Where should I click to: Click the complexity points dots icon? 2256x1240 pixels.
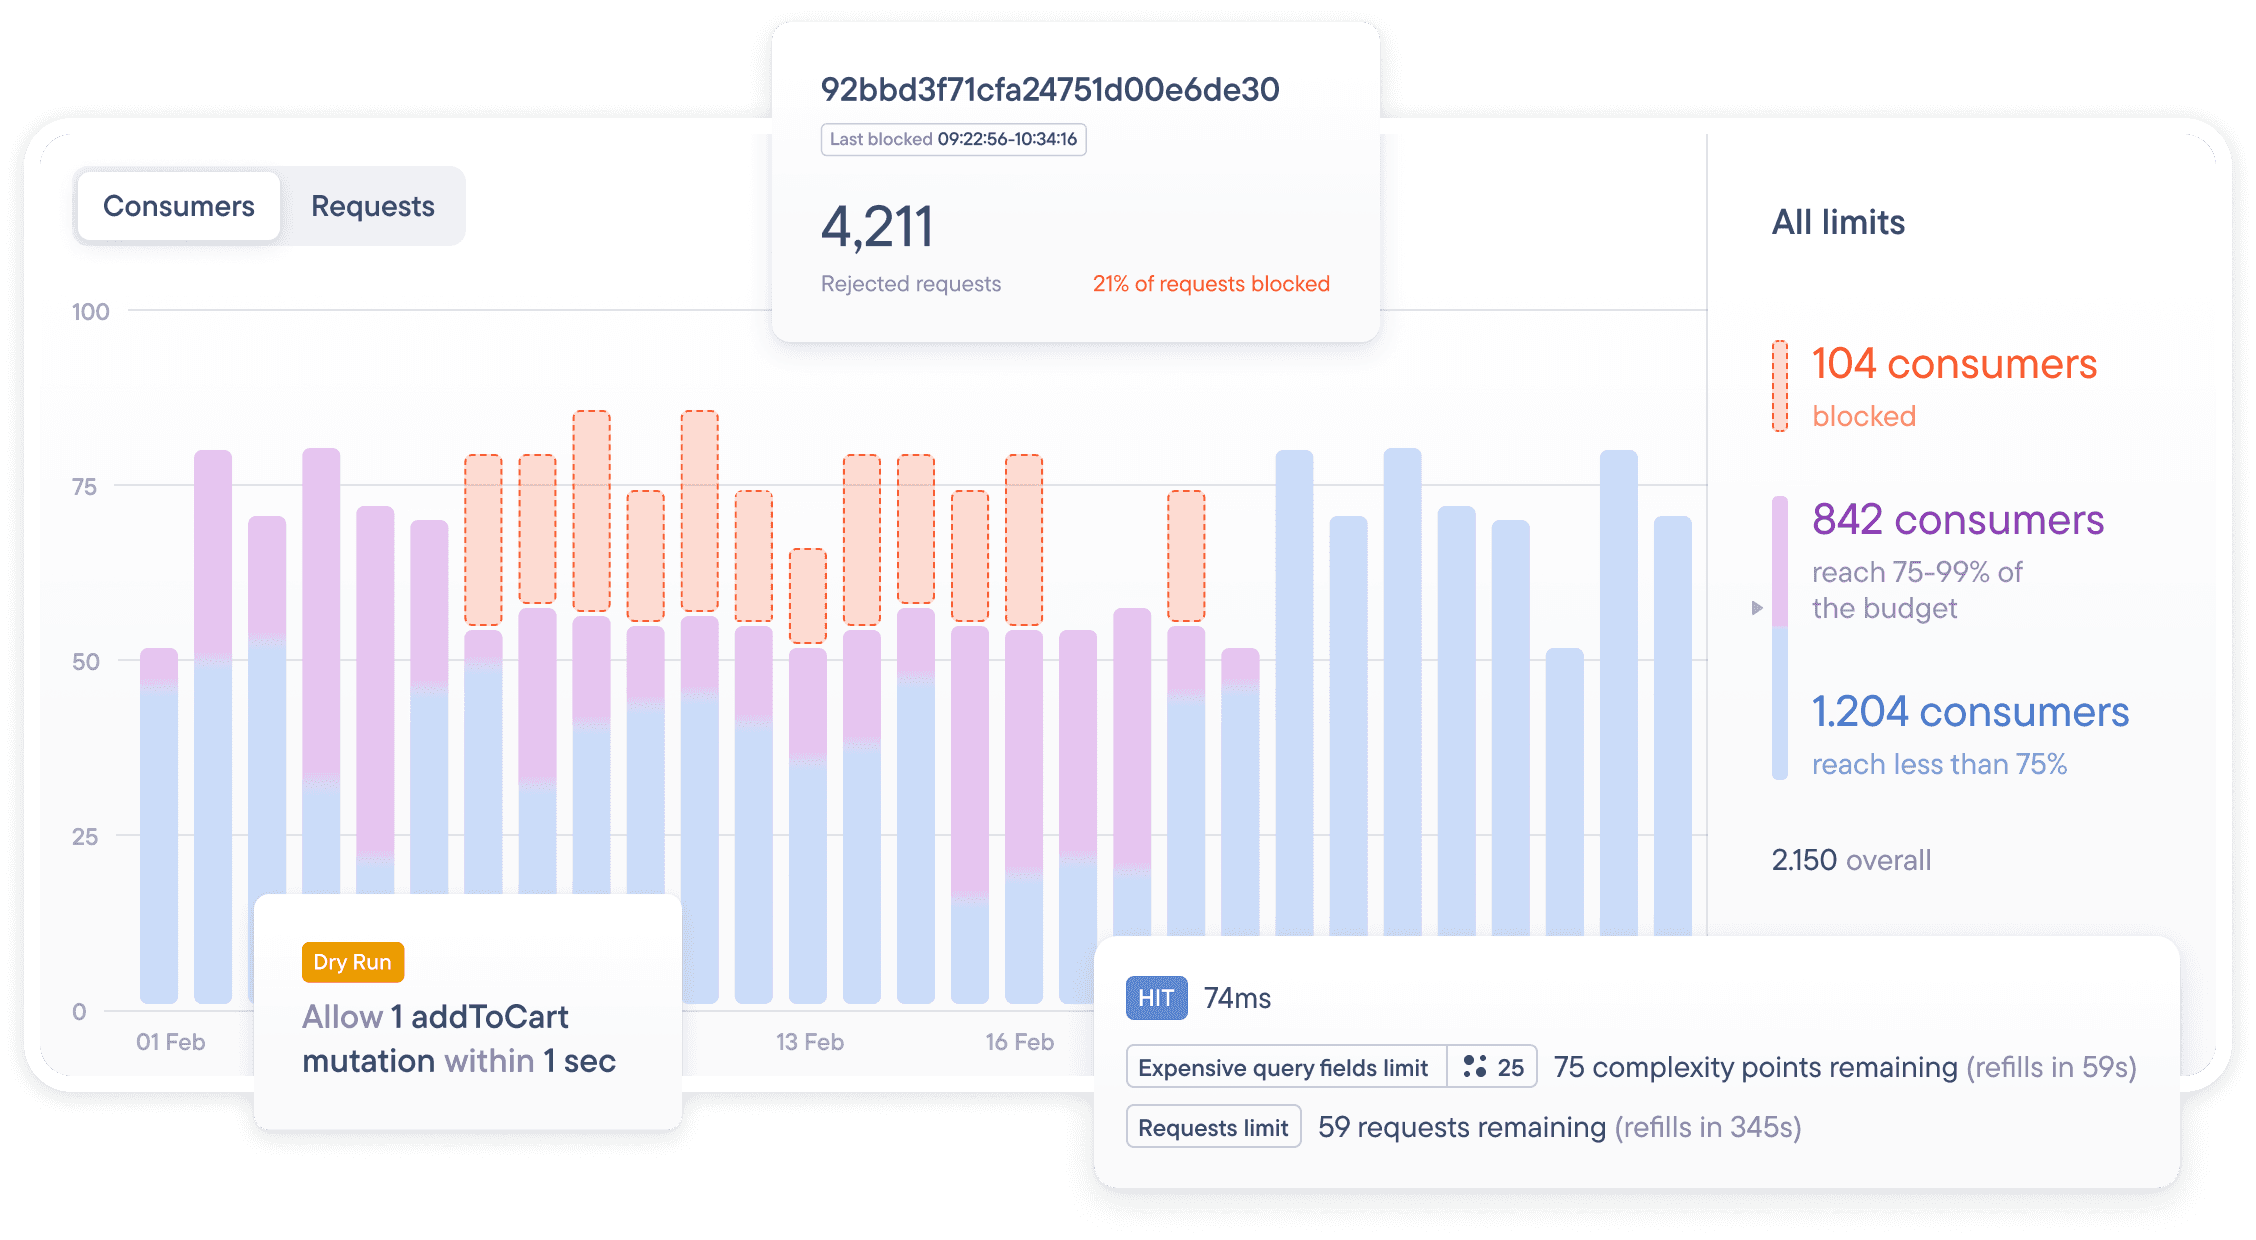(x=1474, y=1067)
